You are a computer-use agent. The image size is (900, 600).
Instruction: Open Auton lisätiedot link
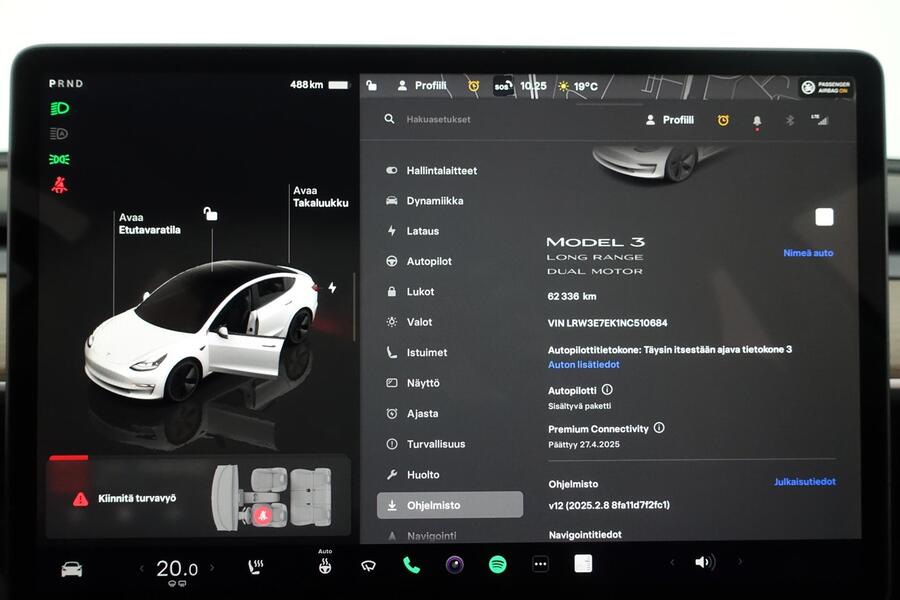tap(583, 365)
